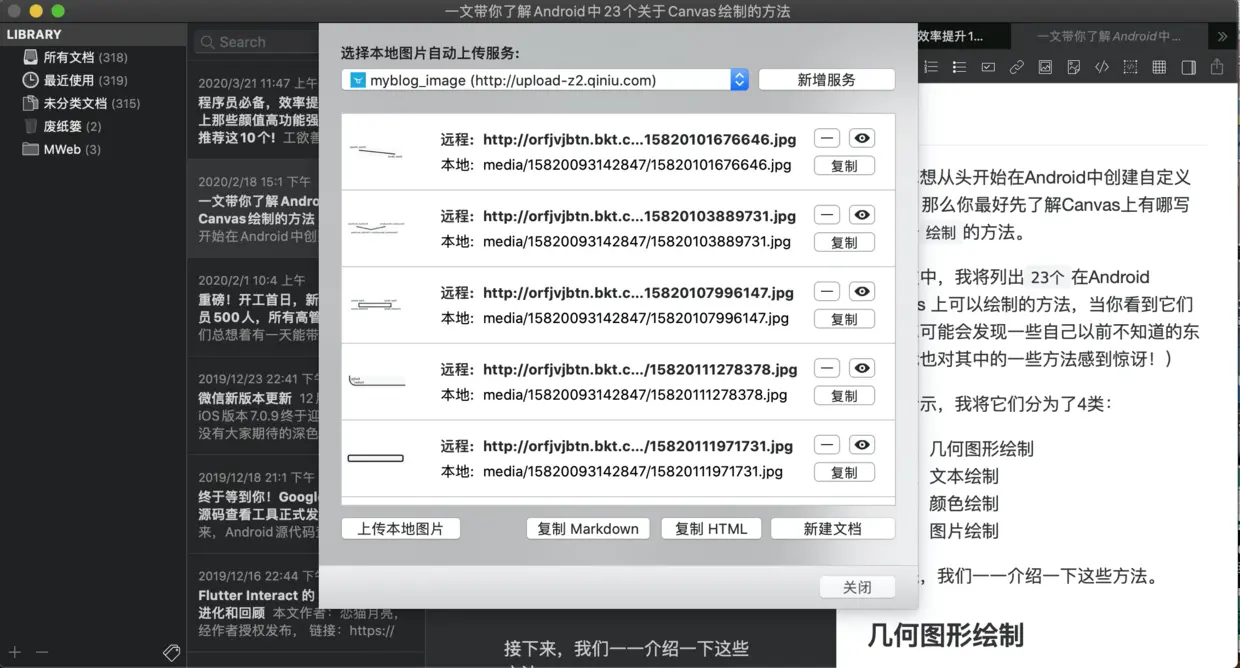1240x668 pixels.
Task: Click 复制 for image 15820111971731.jpg
Action: (x=844, y=473)
